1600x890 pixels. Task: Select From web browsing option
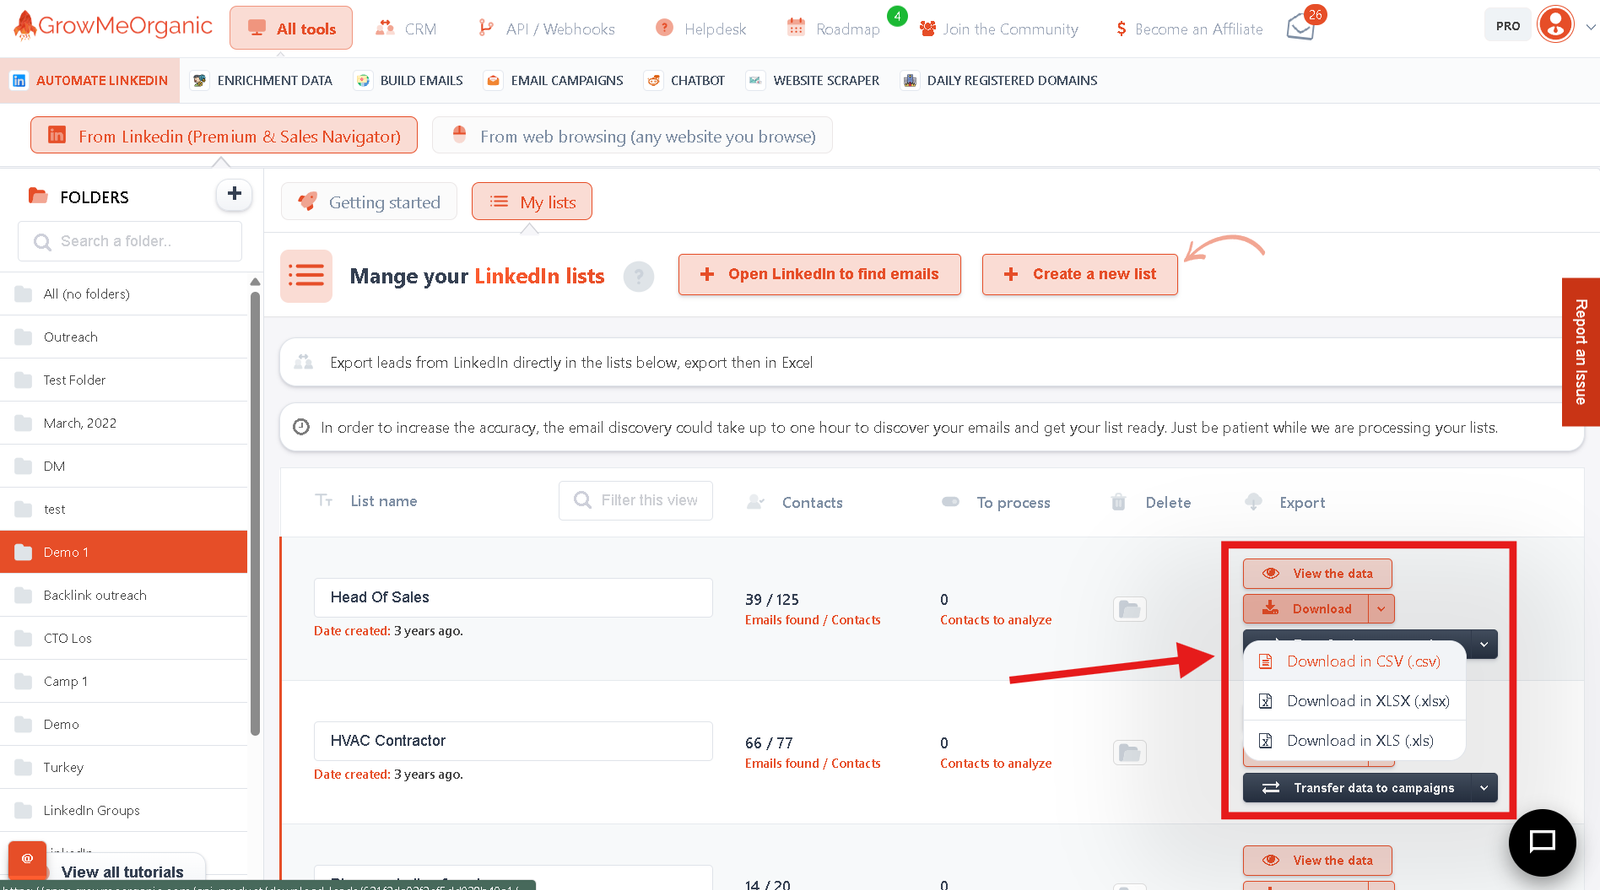tap(632, 135)
